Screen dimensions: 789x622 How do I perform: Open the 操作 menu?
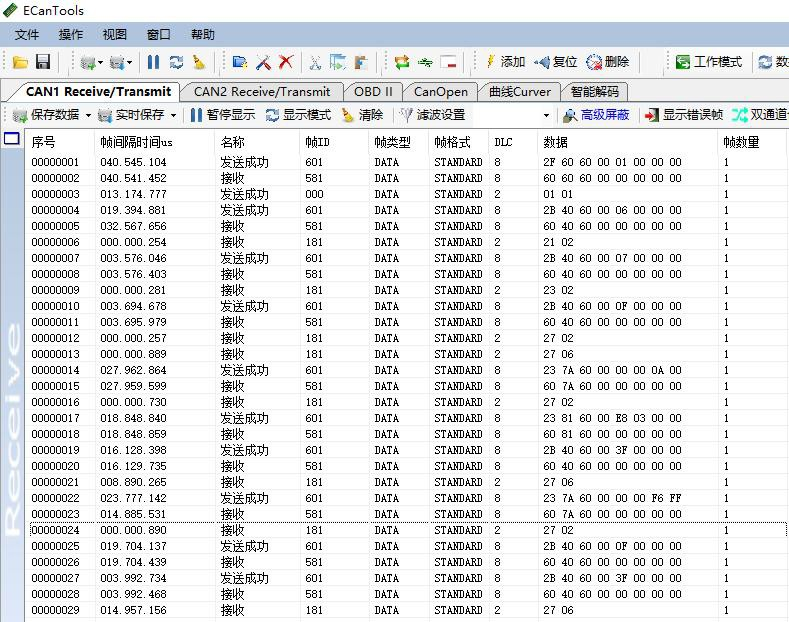[x=71, y=35]
